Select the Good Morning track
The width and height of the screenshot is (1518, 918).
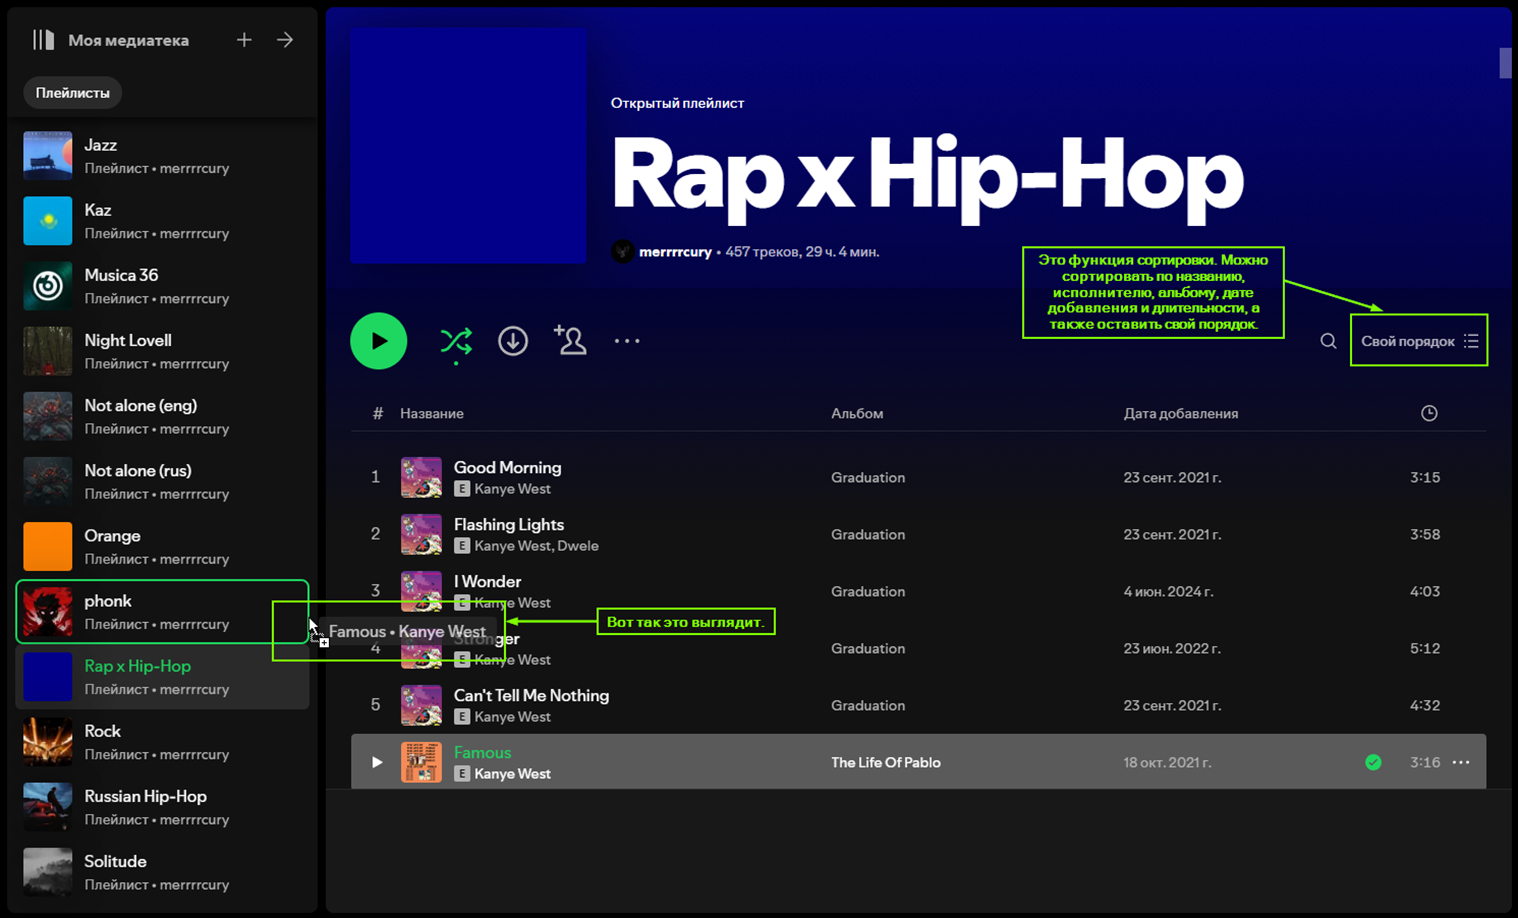918,477
